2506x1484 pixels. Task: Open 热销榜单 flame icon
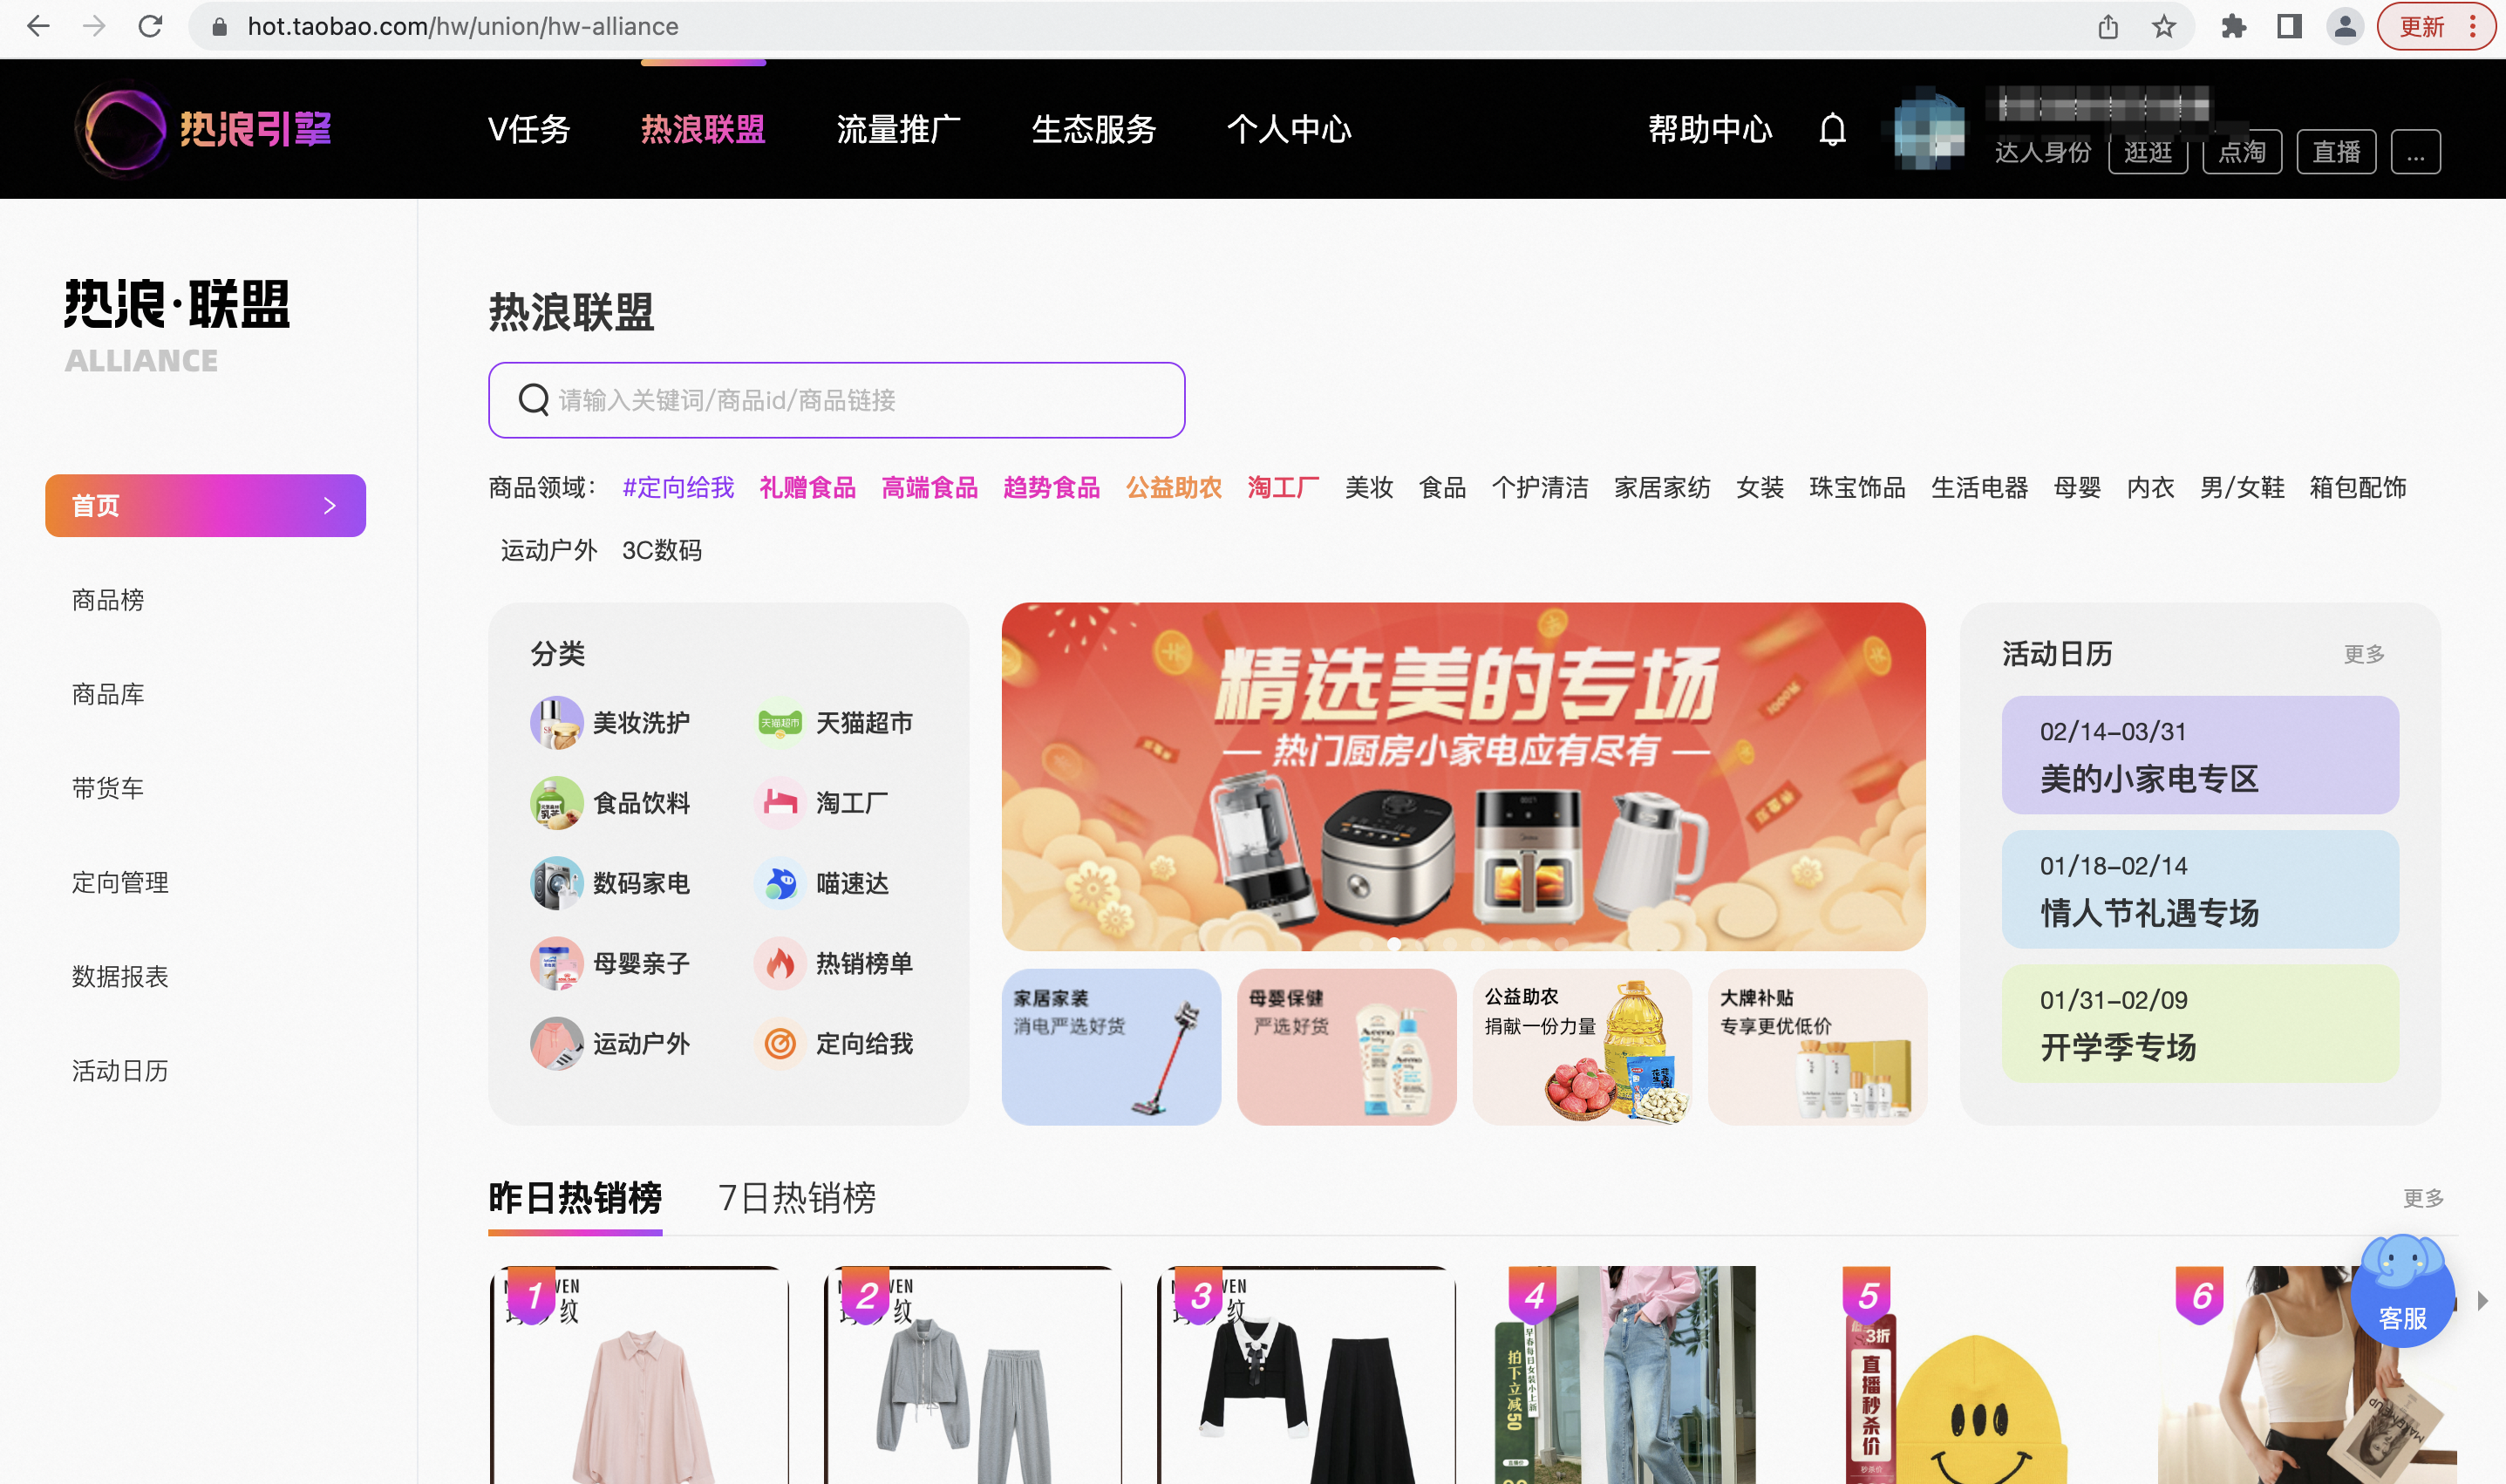tap(780, 963)
